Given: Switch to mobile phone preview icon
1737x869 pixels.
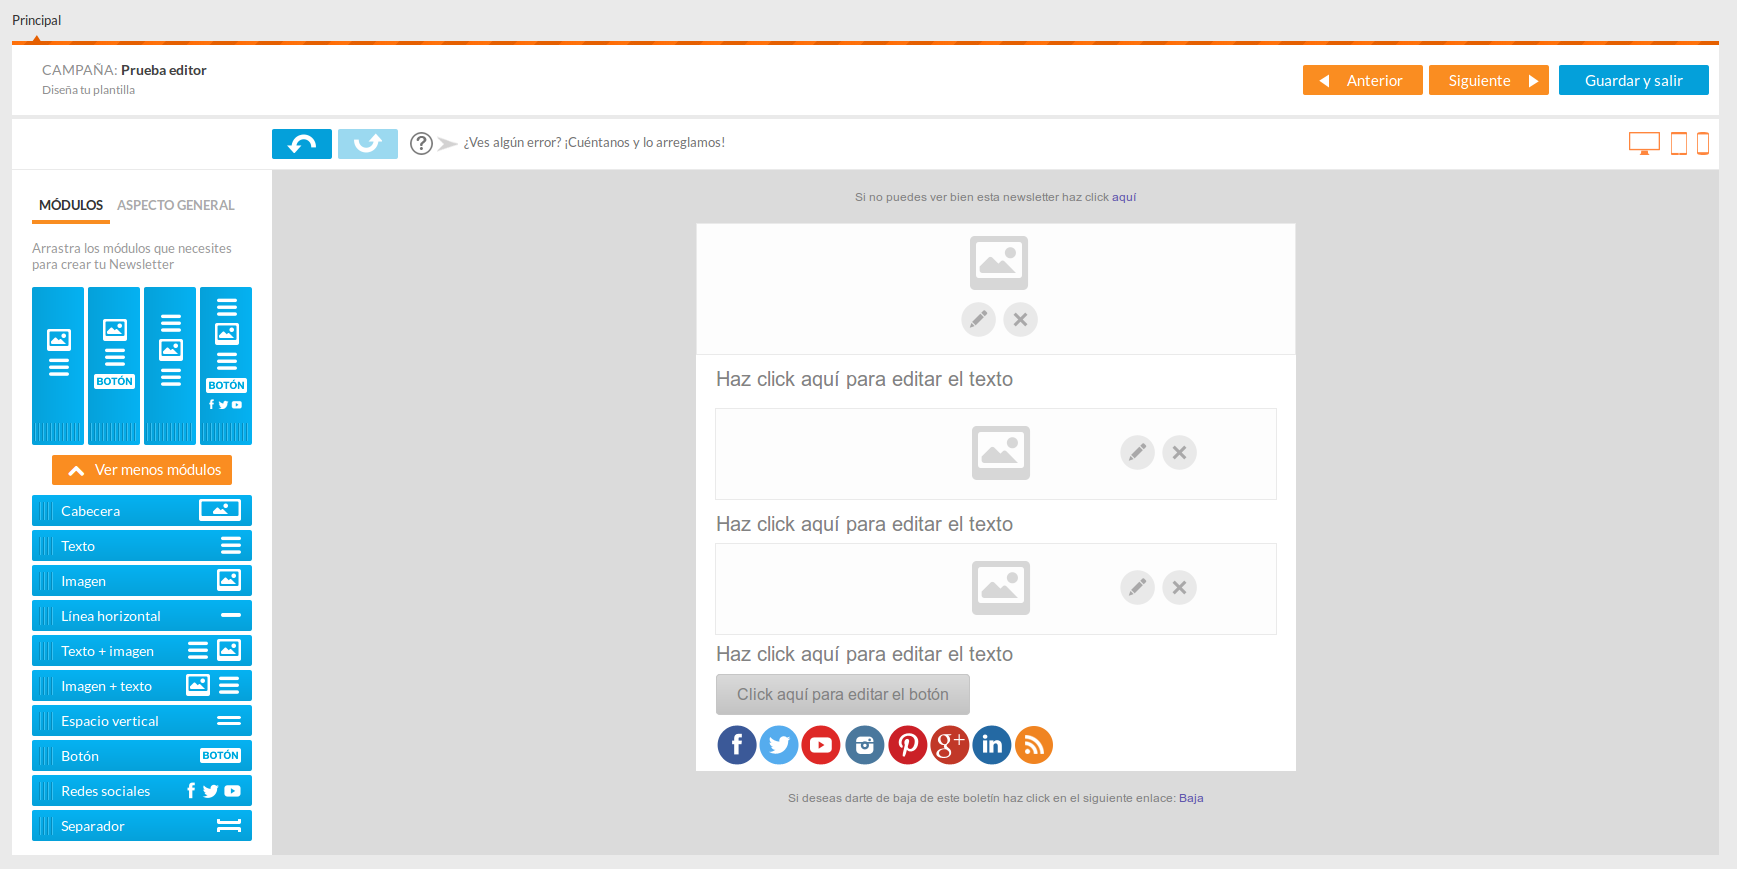Looking at the screenshot, I should coord(1702,144).
